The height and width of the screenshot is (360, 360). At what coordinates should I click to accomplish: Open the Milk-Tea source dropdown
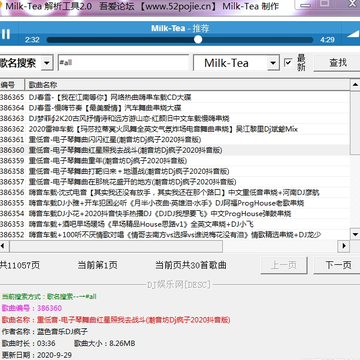(x=273, y=63)
